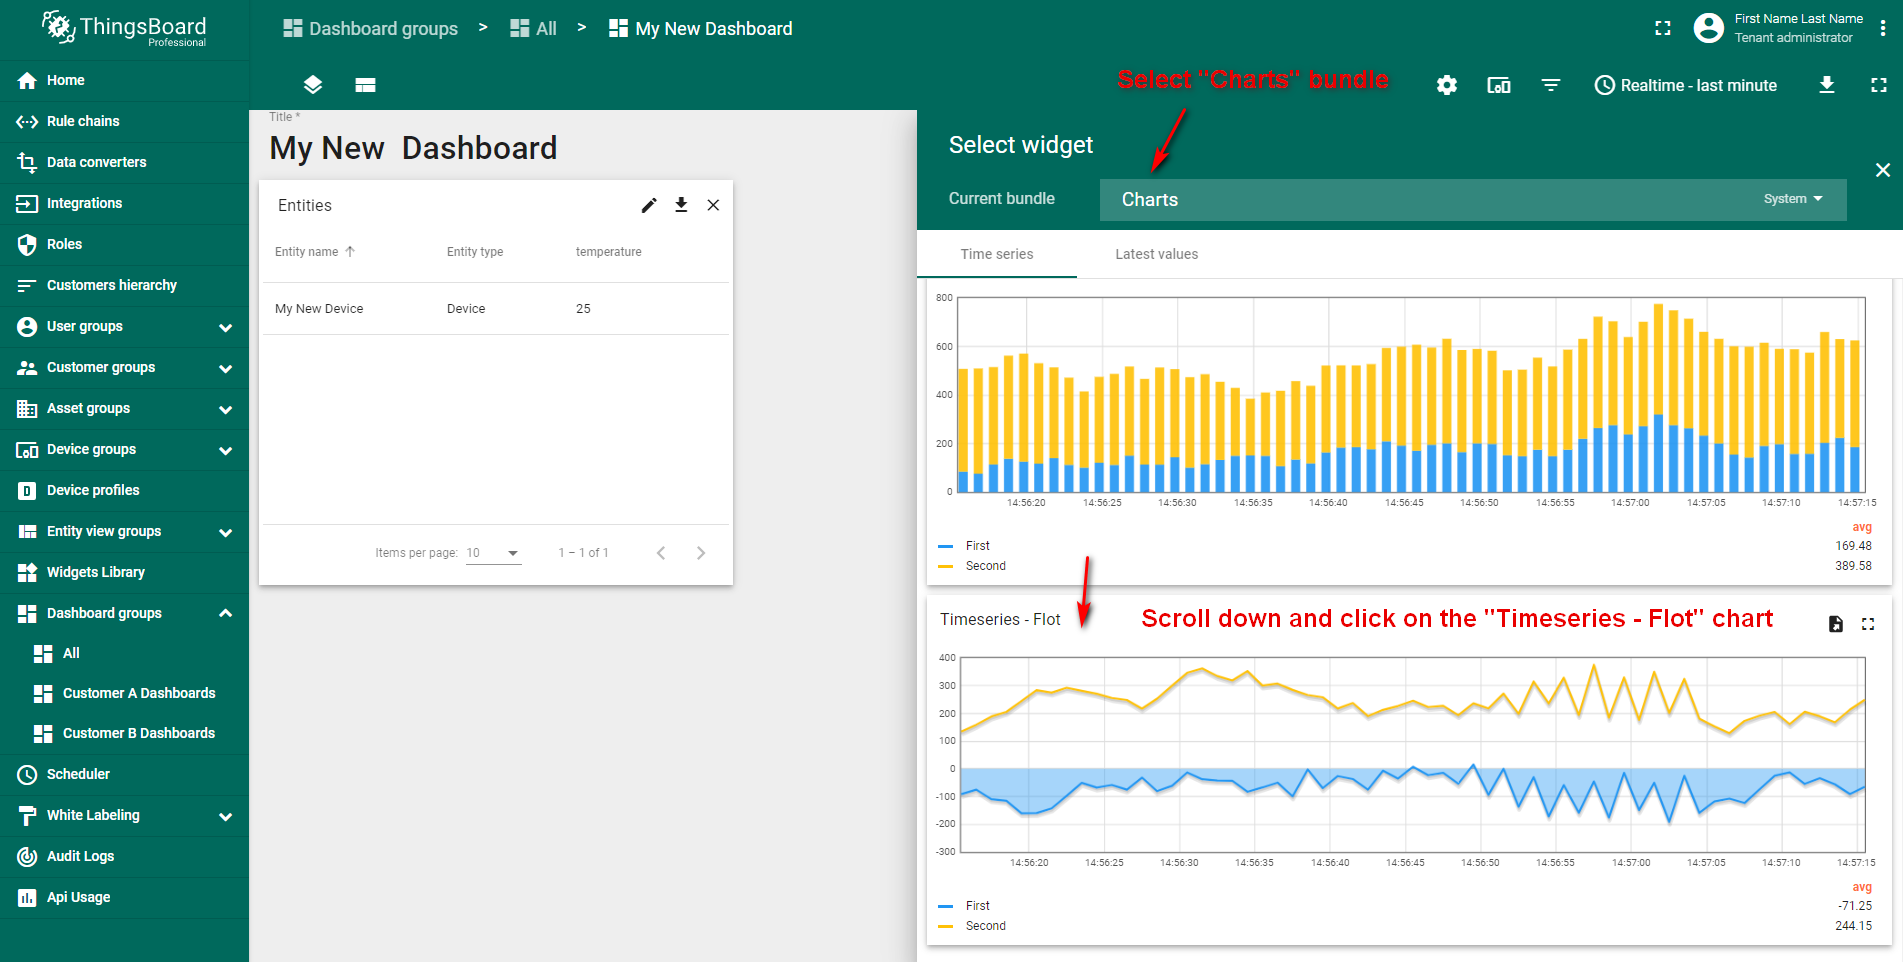
Task: Click the layers icon in dashboard toolbar
Action: pos(313,85)
